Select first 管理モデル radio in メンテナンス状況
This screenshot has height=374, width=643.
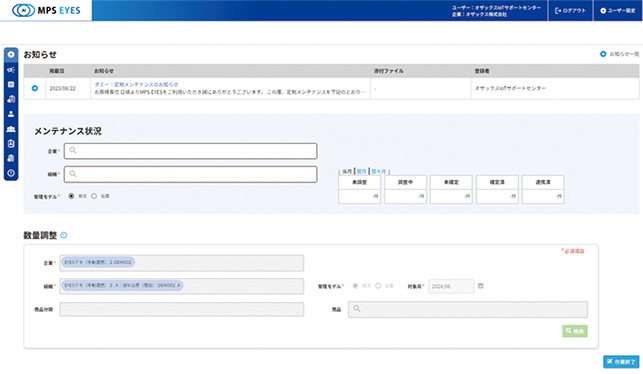click(71, 196)
